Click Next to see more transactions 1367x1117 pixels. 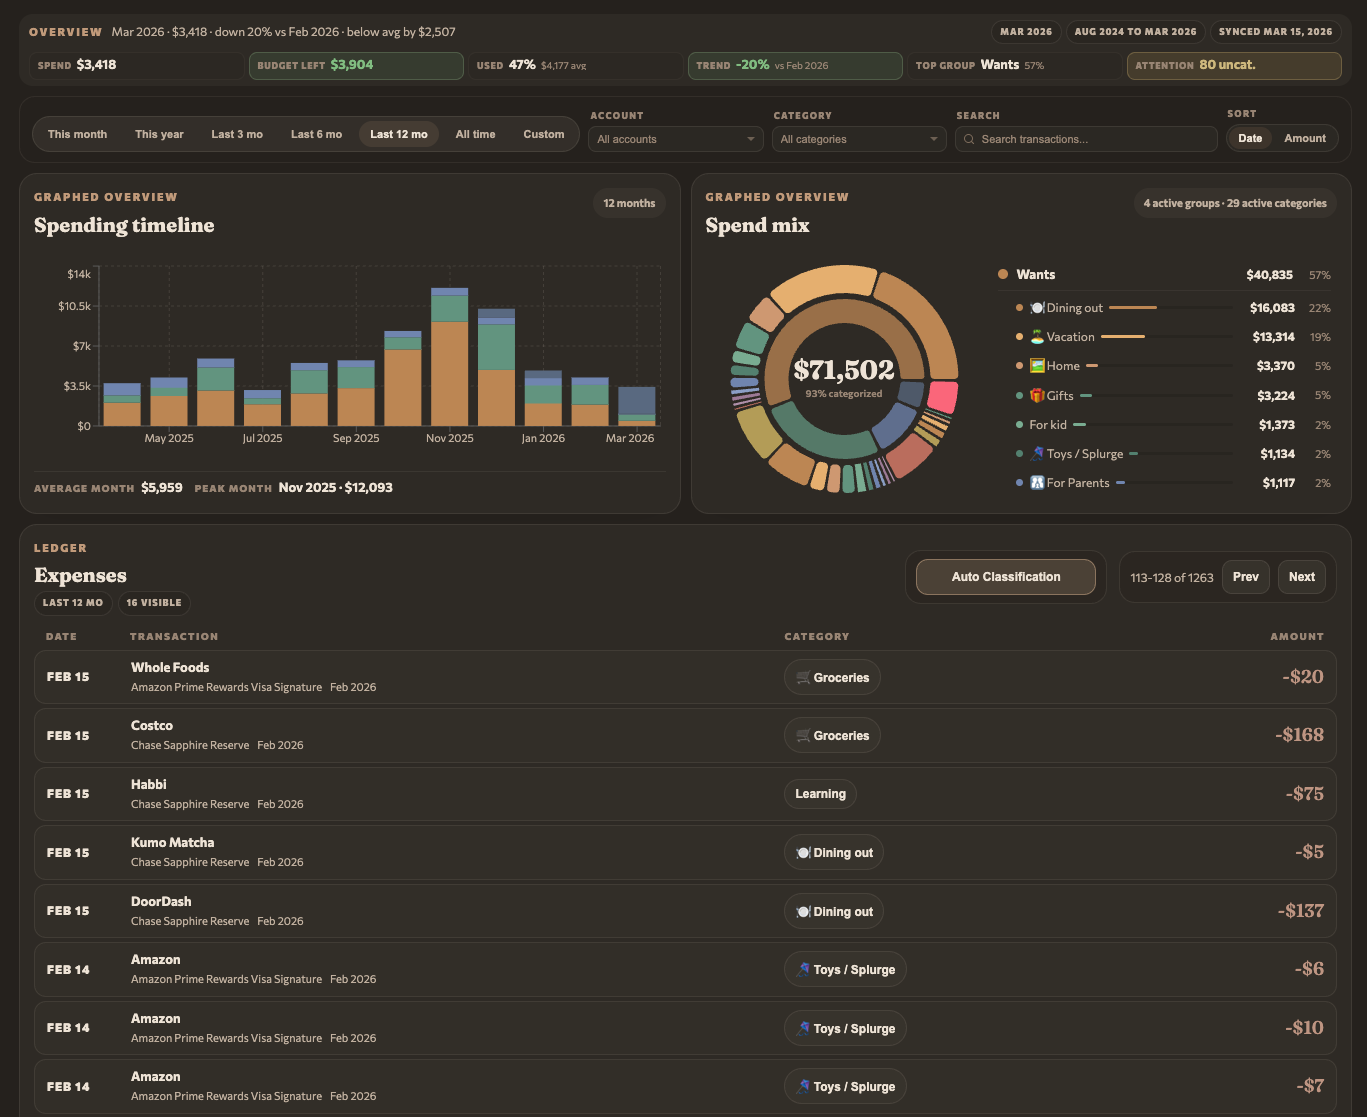[1301, 576]
